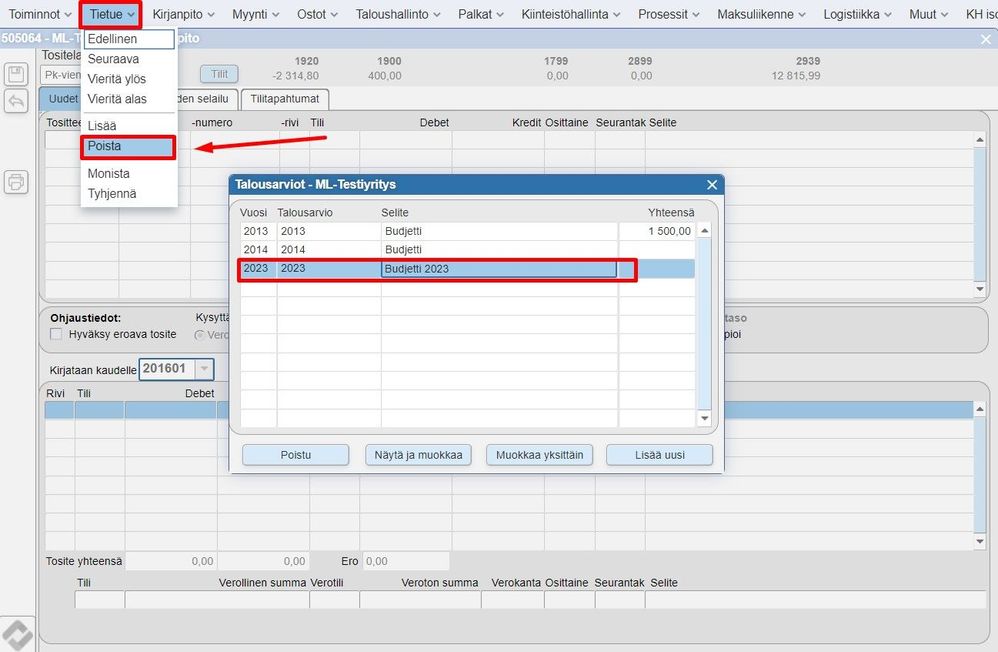Click the Ero 0,00 field
Viewport: 998px width, 652px height.
click(x=406, y=561)
